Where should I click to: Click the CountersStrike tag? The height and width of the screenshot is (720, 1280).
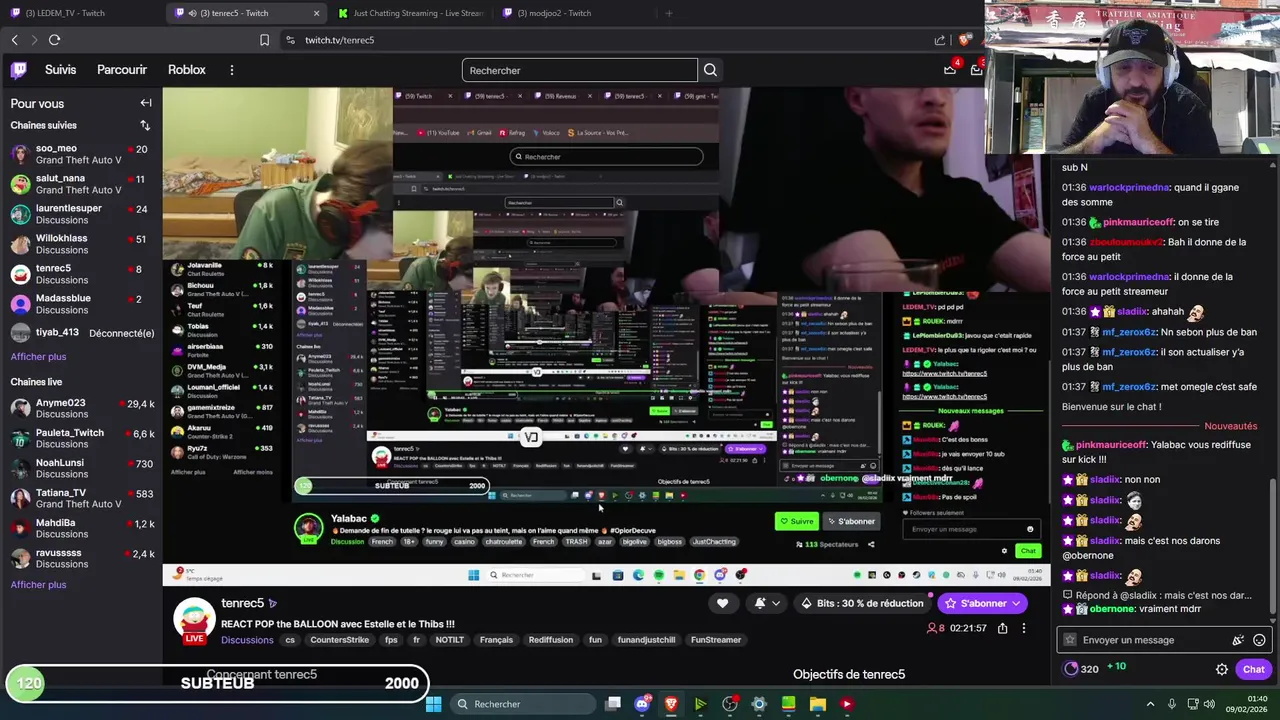click(x=340, y=640)
